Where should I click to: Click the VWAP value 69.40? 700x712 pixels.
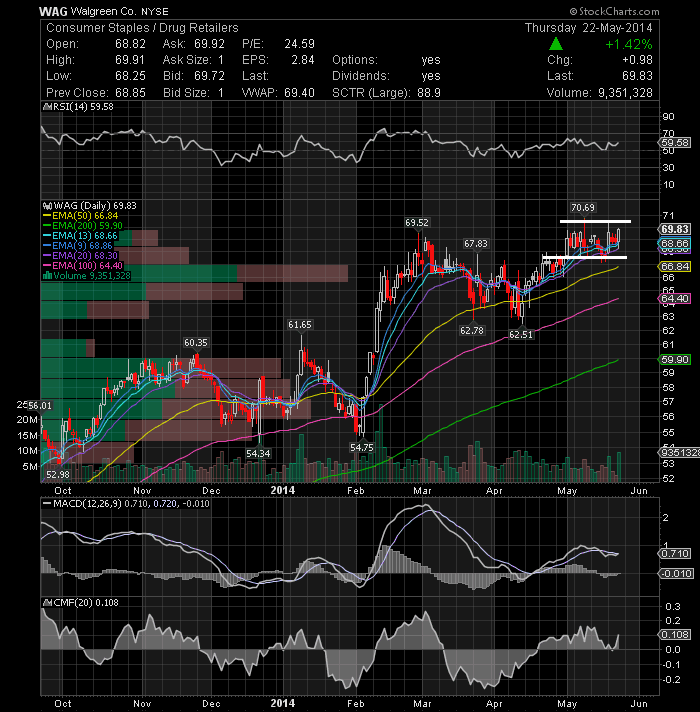[x=300, y=93]
